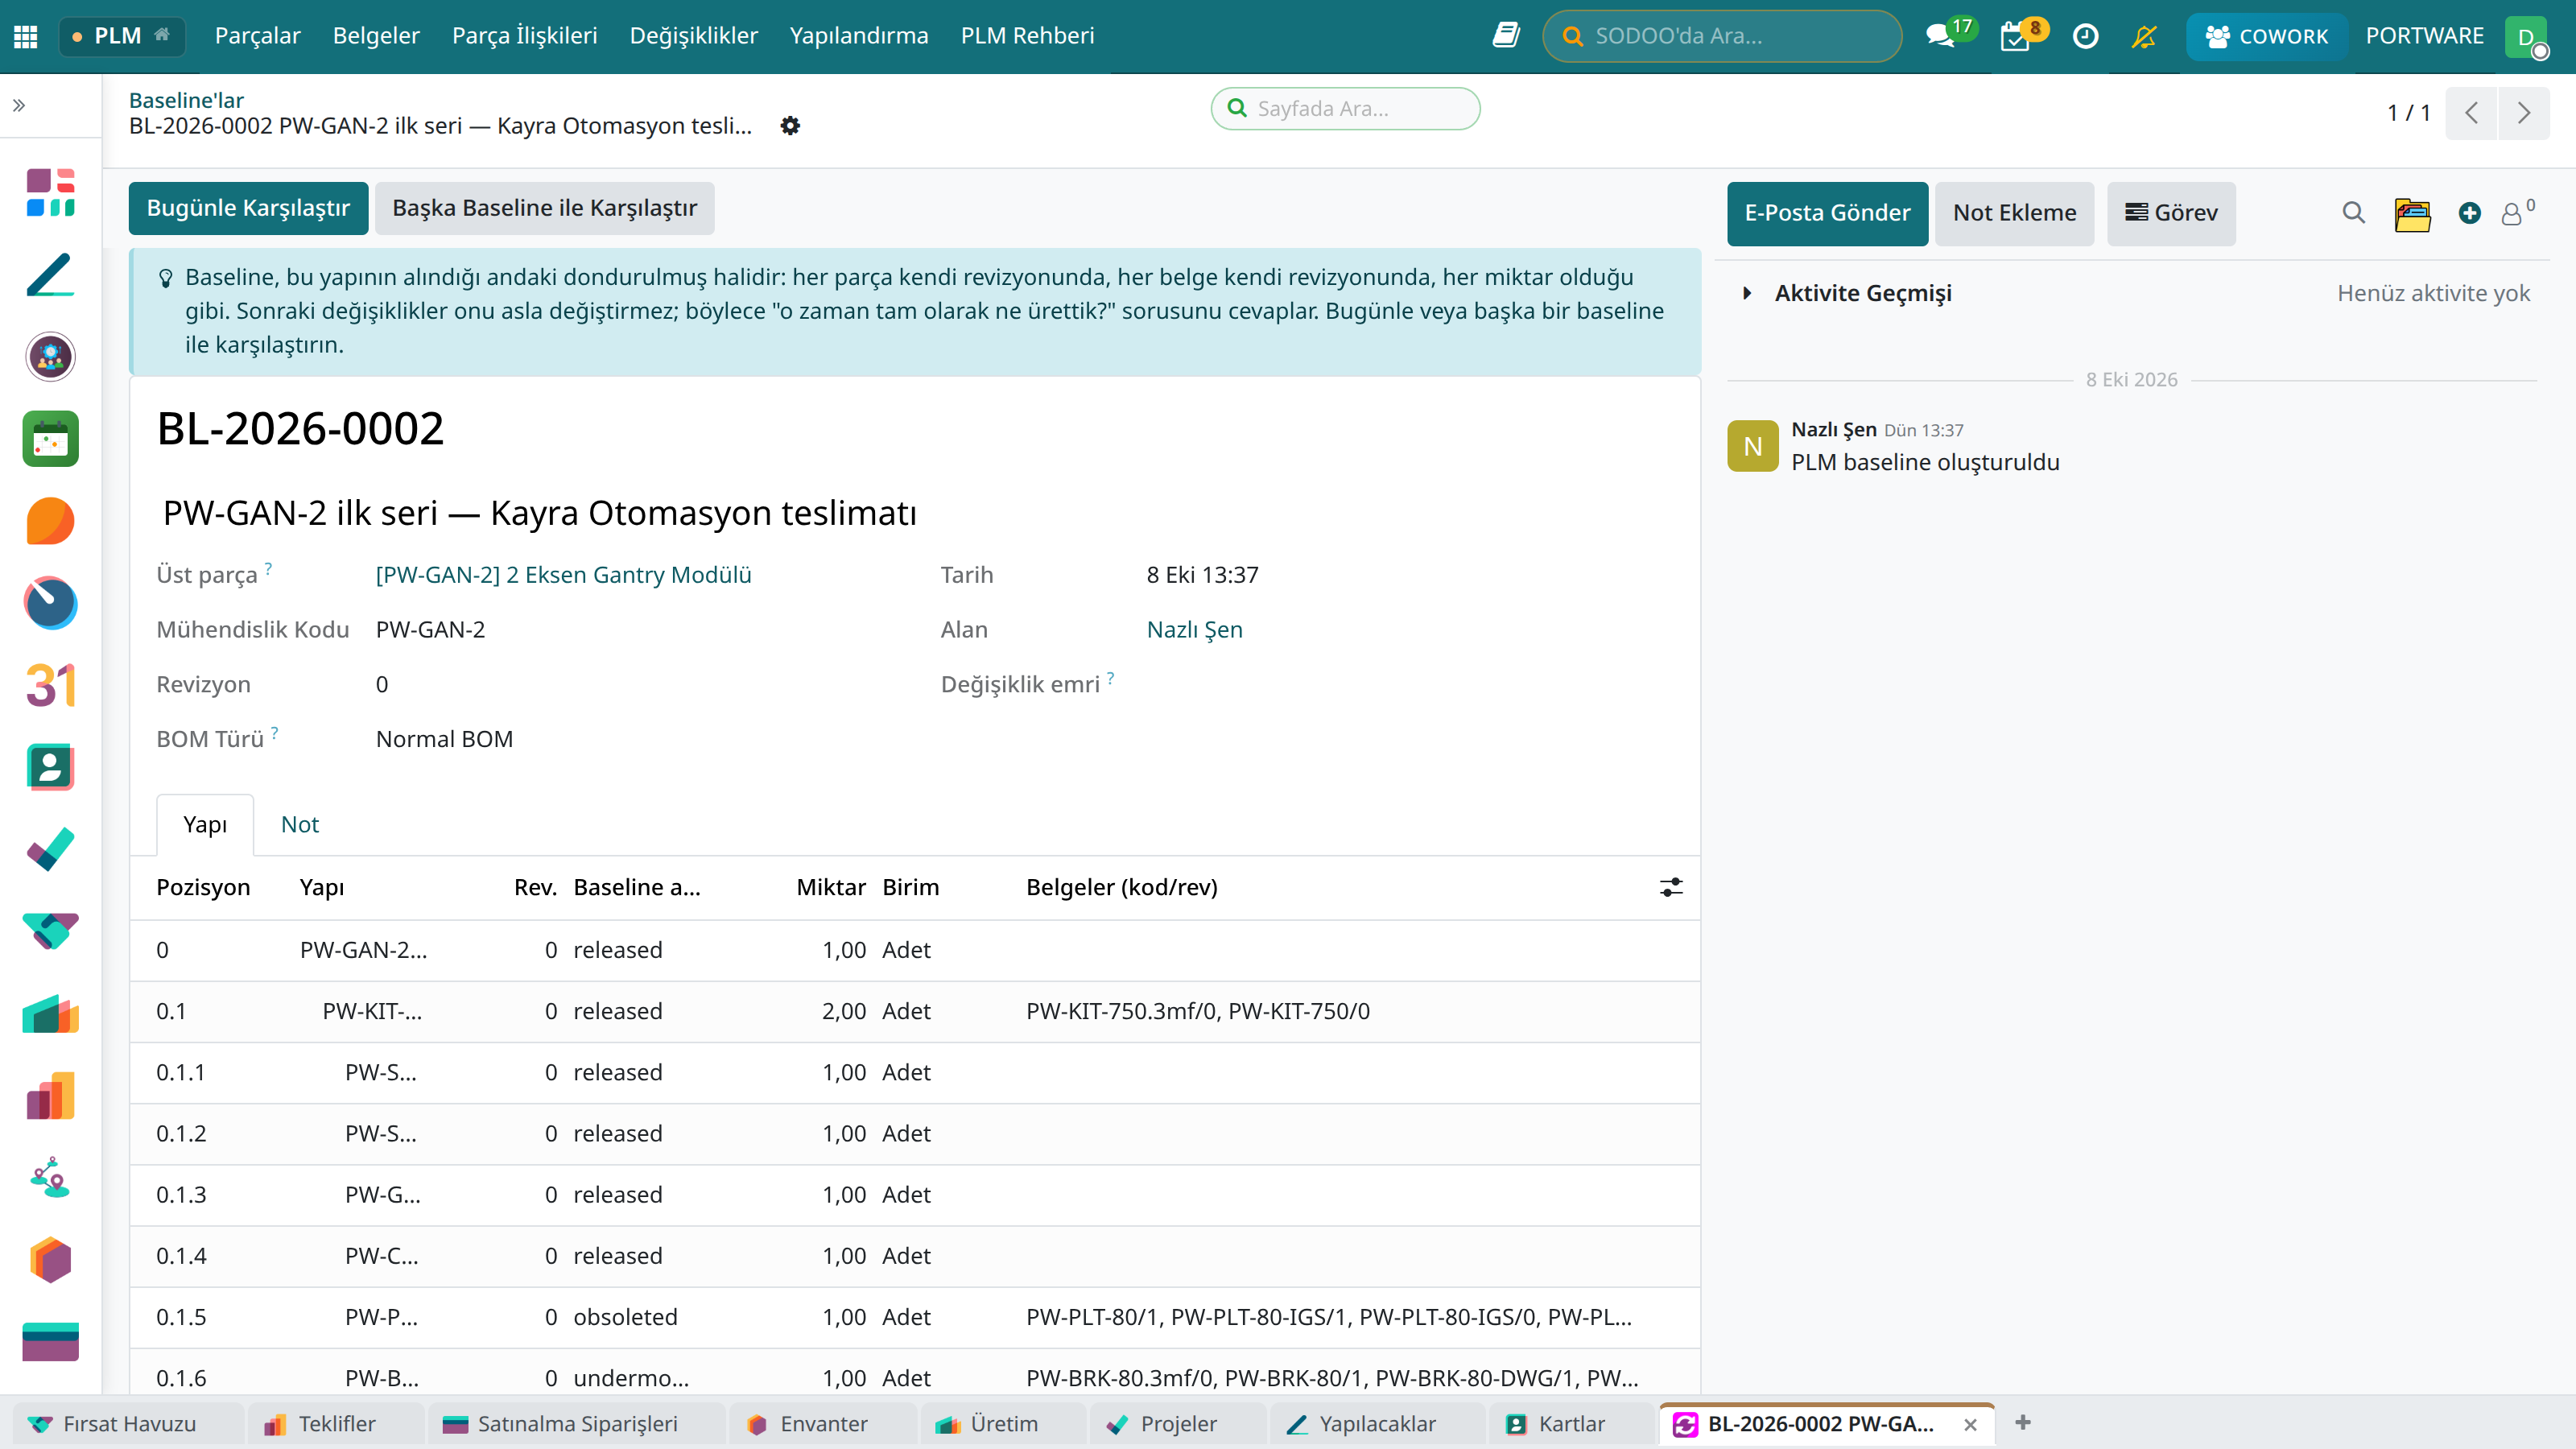Open the dashboard tiles icon in sidebar

(x=51, y=193)
